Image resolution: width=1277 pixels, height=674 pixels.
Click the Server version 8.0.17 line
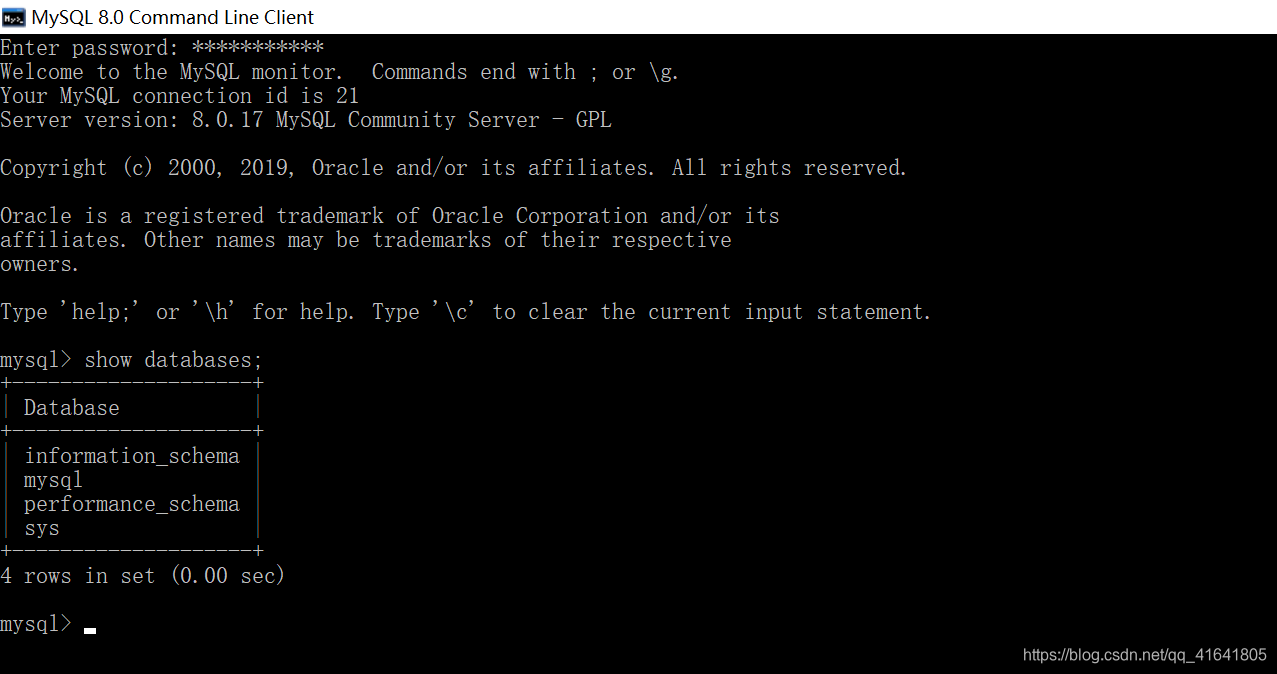[306, 120]
